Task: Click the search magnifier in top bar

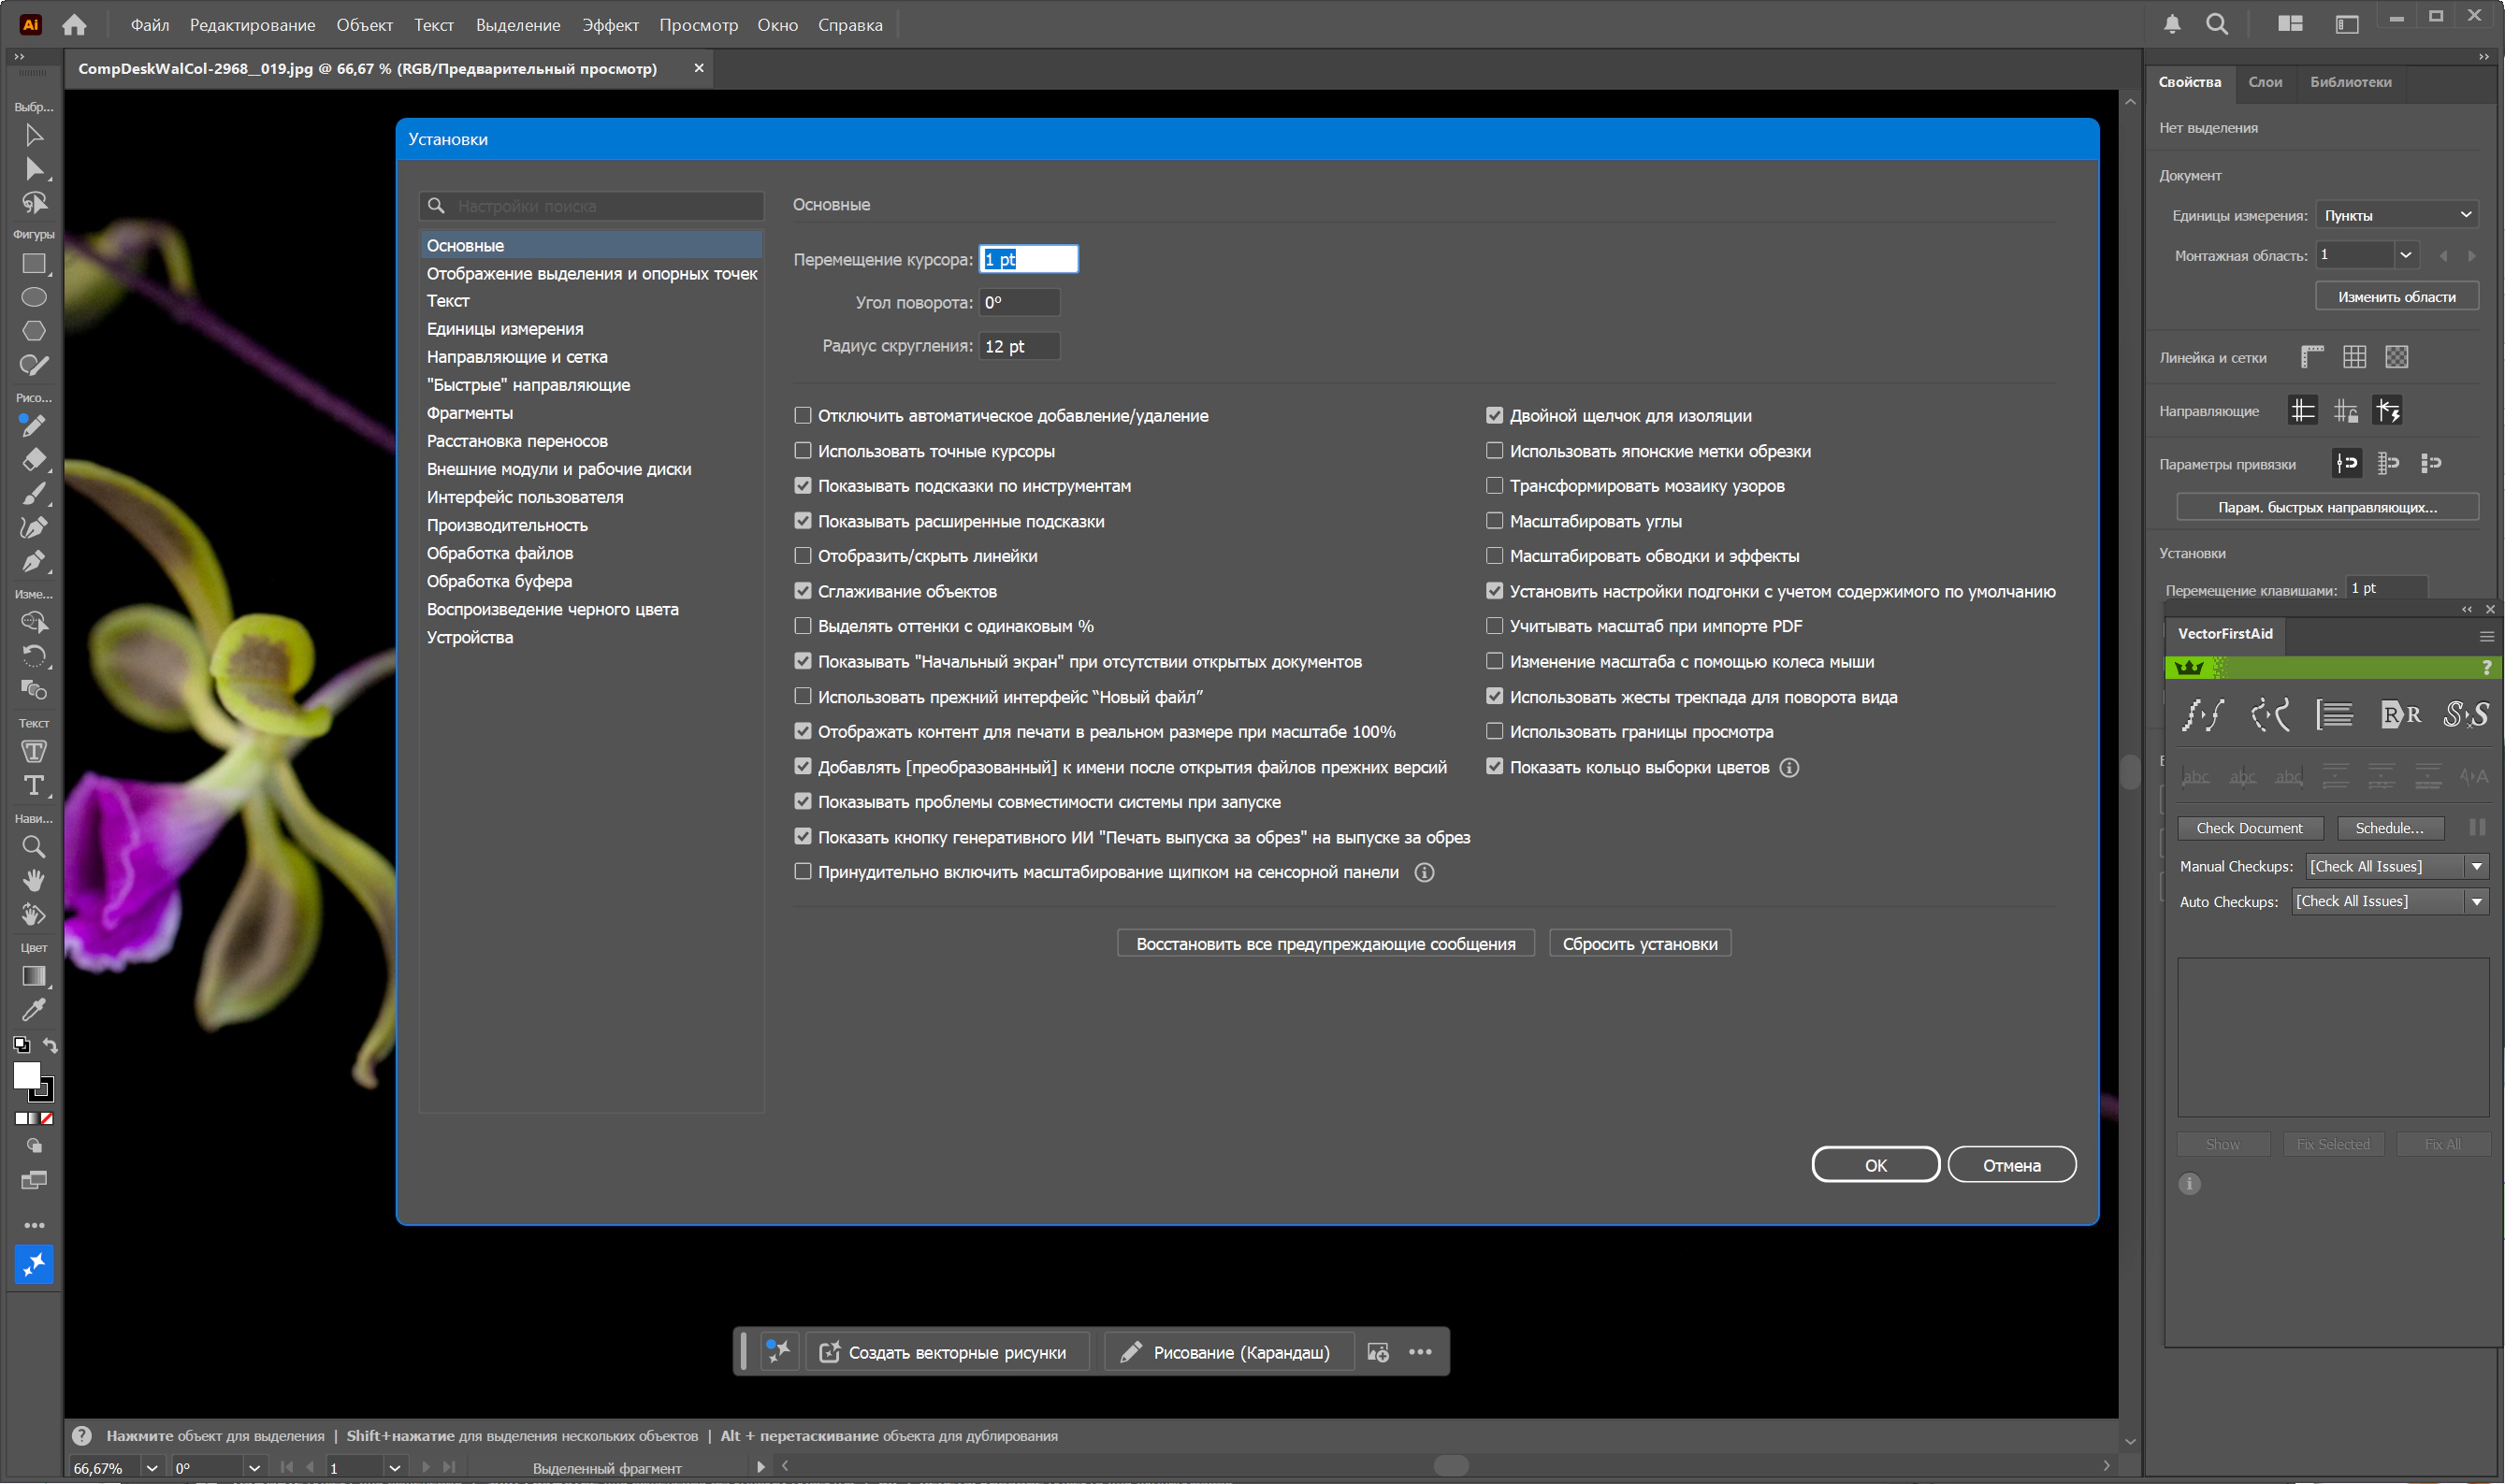Action: click(2217, 24)
